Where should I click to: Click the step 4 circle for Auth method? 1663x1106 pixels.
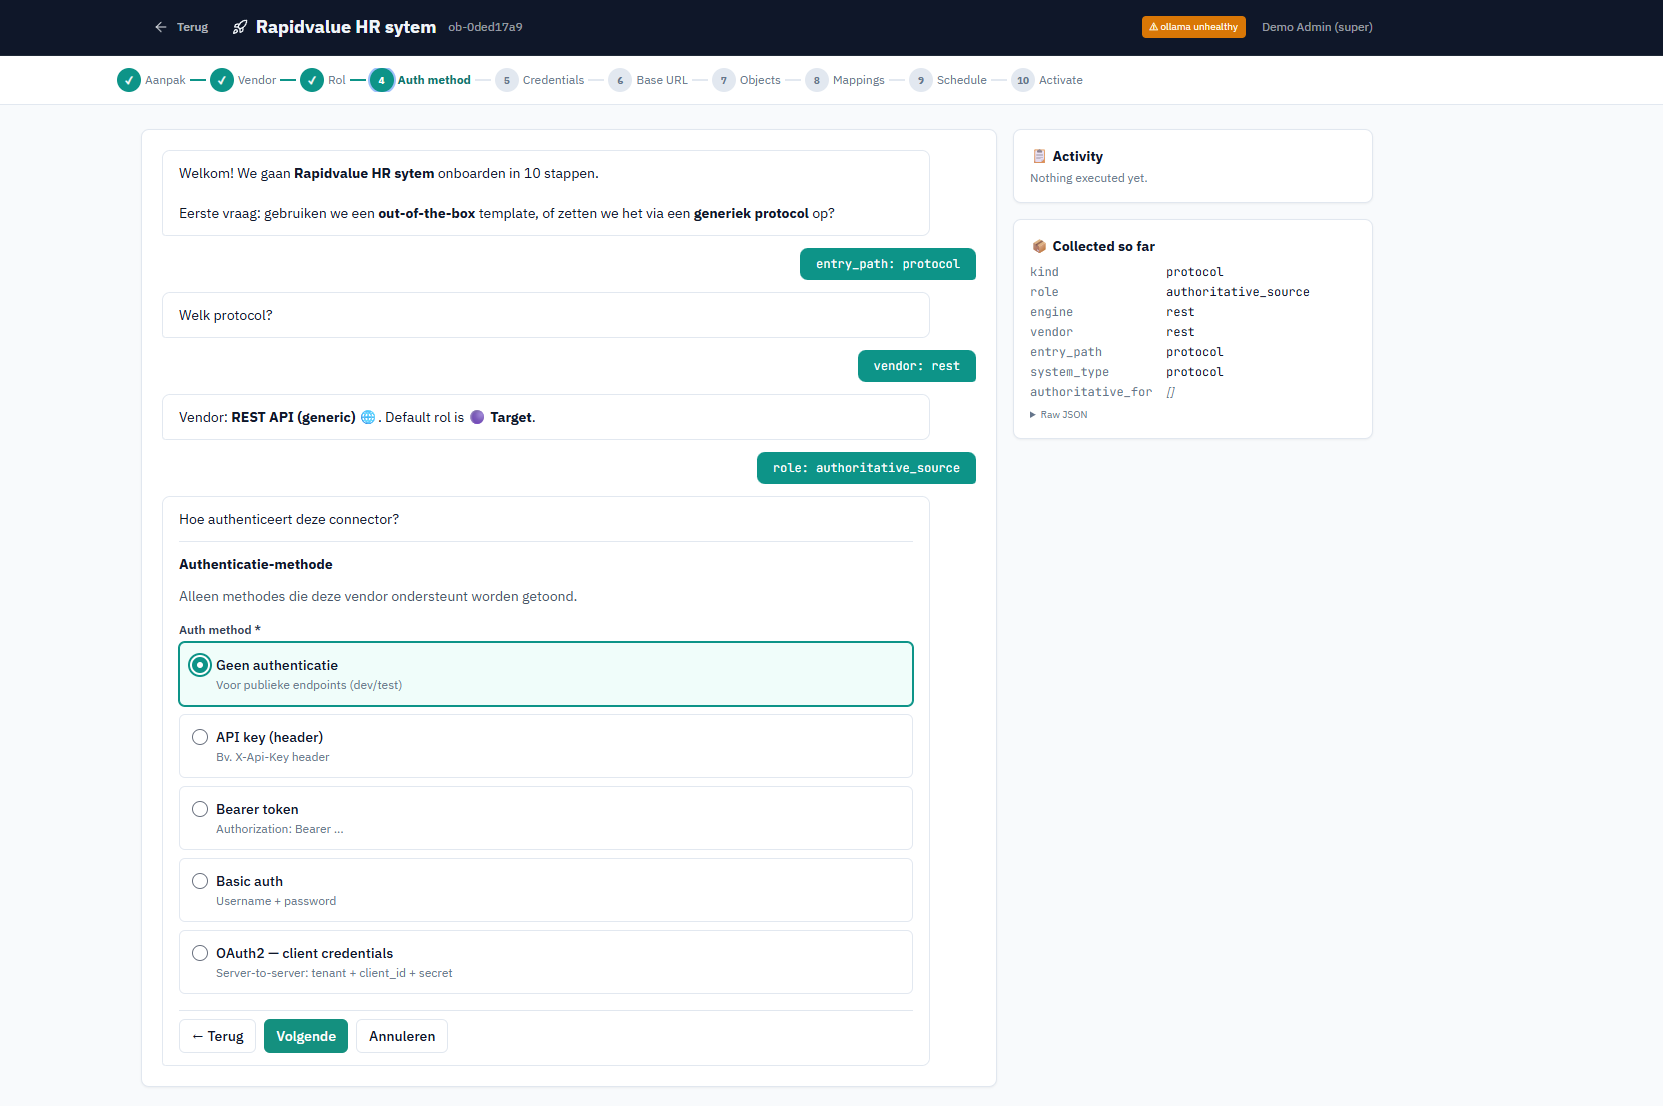tap(382, 80)
